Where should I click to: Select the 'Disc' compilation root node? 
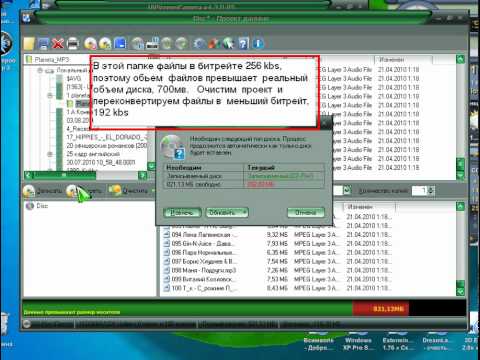coord(37,206)
